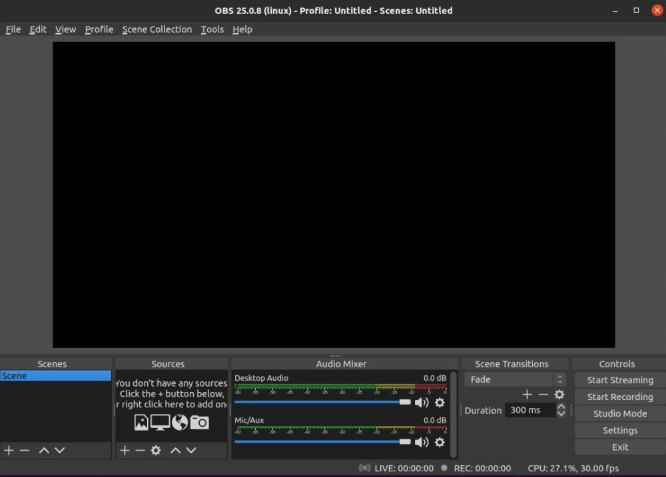Screen dimensions: 666x477
Task: Add a new scene with plus icon
Action: click(9, 451)
